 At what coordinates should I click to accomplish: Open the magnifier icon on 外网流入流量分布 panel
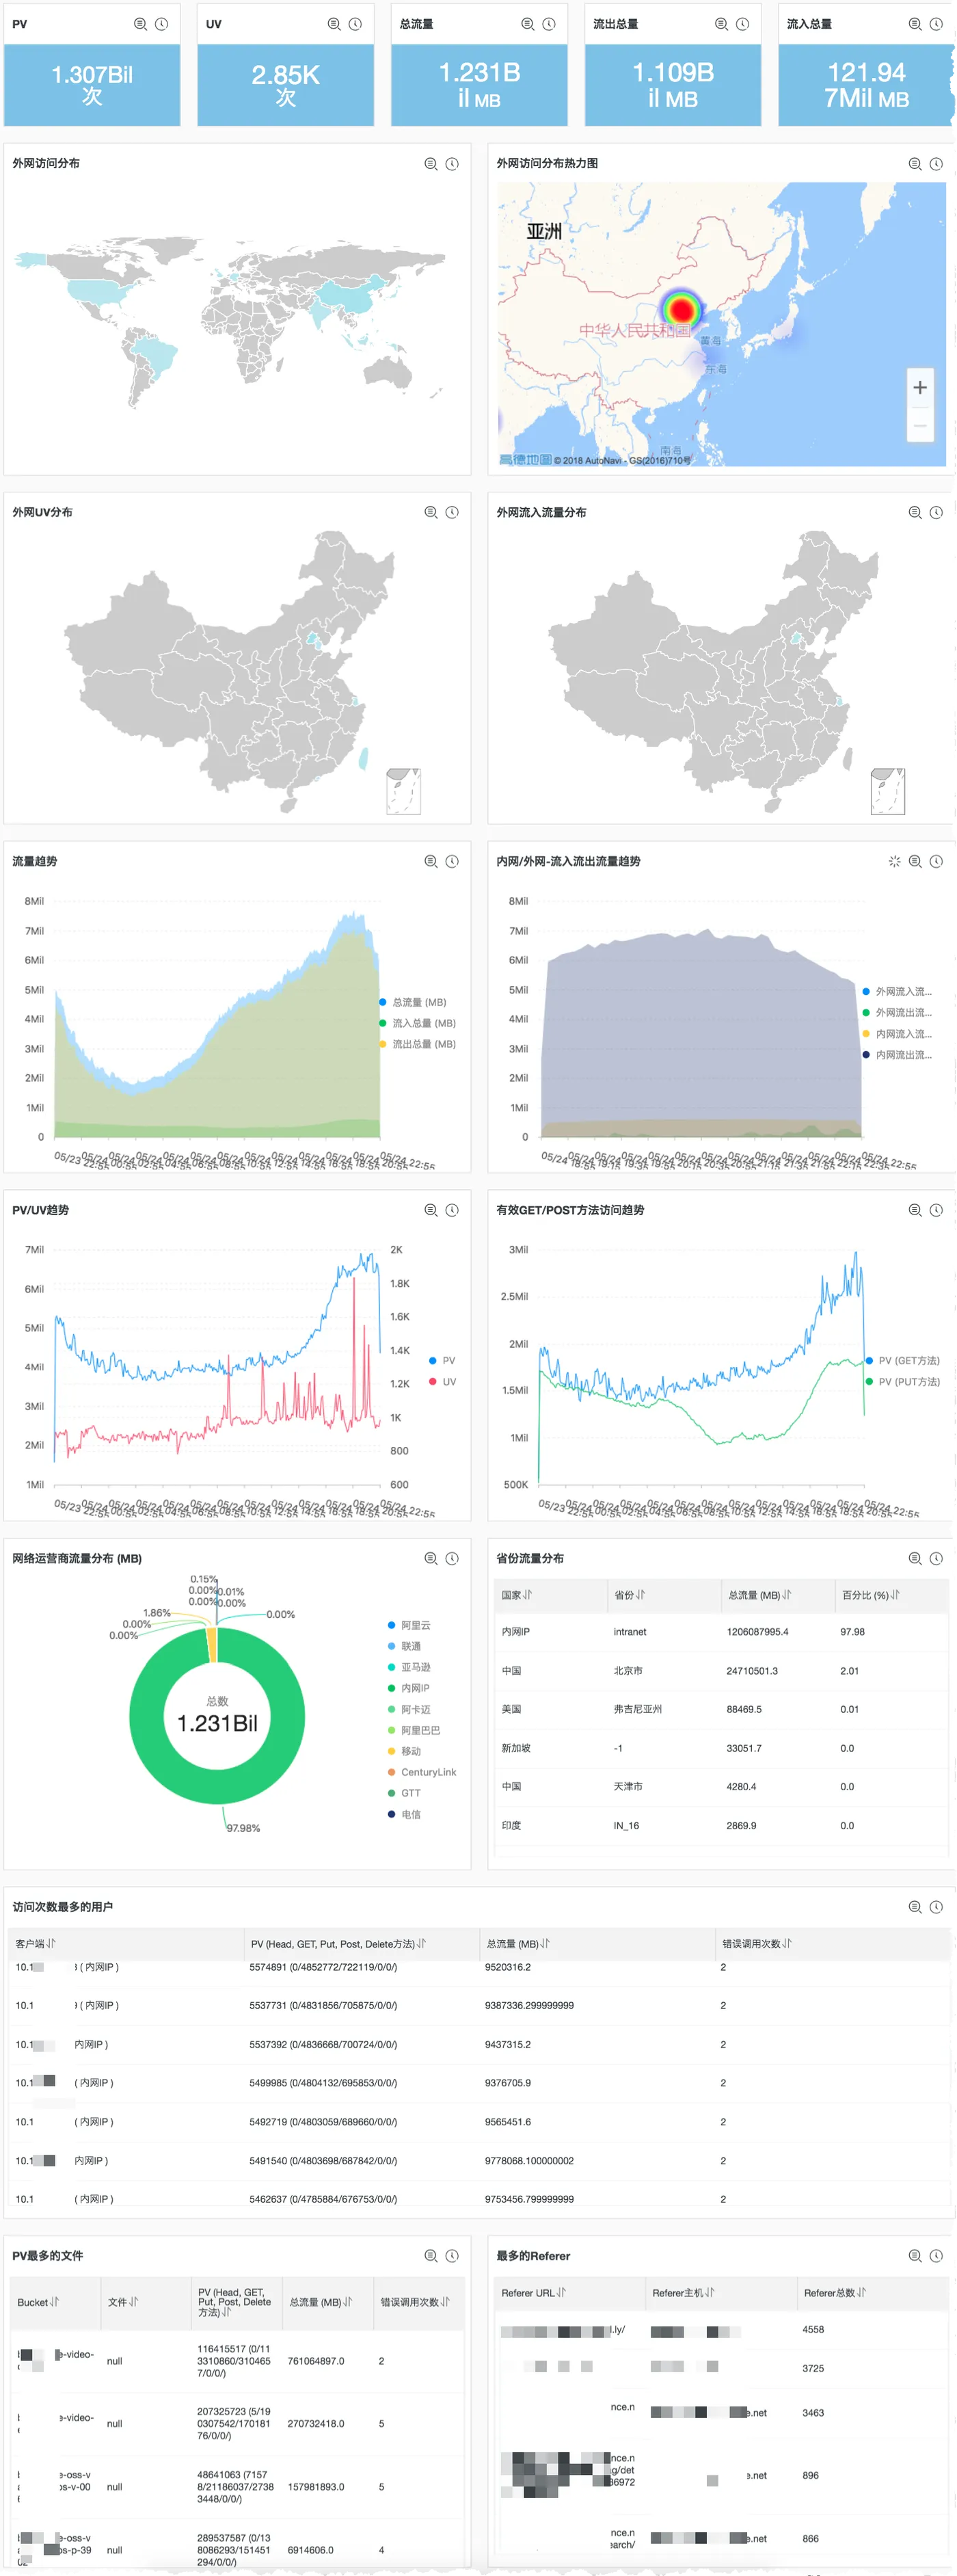pos(915,512)
